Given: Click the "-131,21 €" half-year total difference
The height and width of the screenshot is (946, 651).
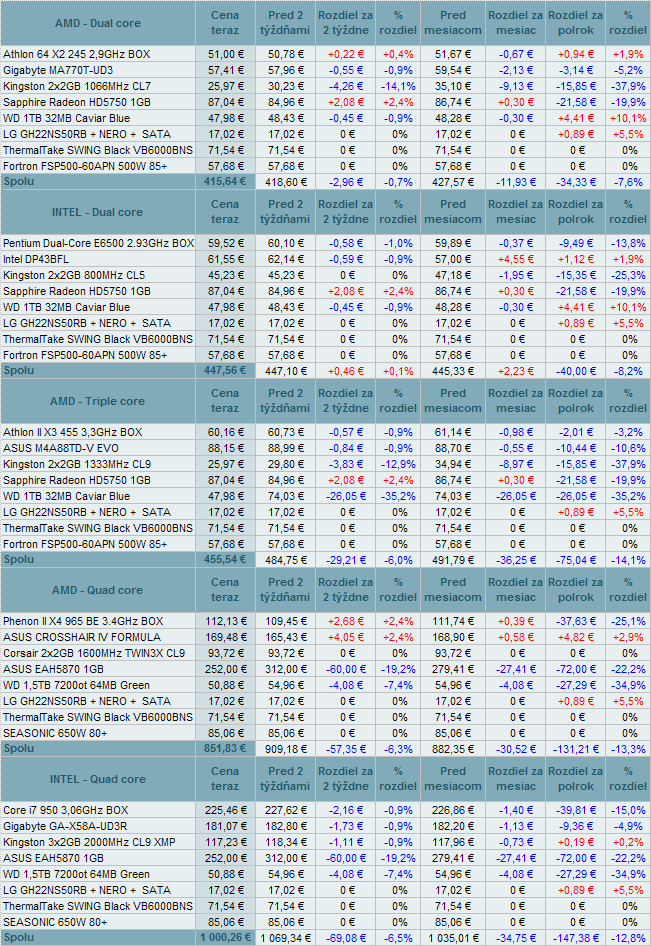Looking at the screenshot, I should (x=576, y=748).
